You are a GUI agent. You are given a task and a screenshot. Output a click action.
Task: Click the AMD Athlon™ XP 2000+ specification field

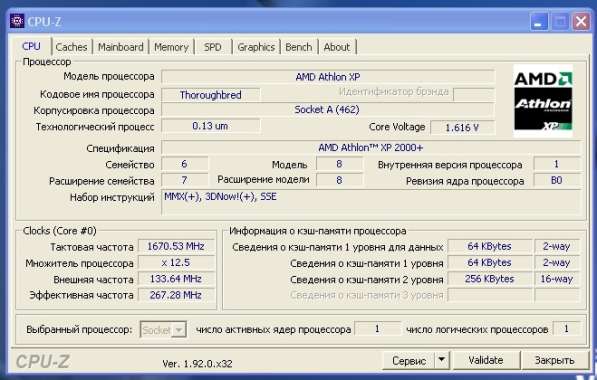371,148
